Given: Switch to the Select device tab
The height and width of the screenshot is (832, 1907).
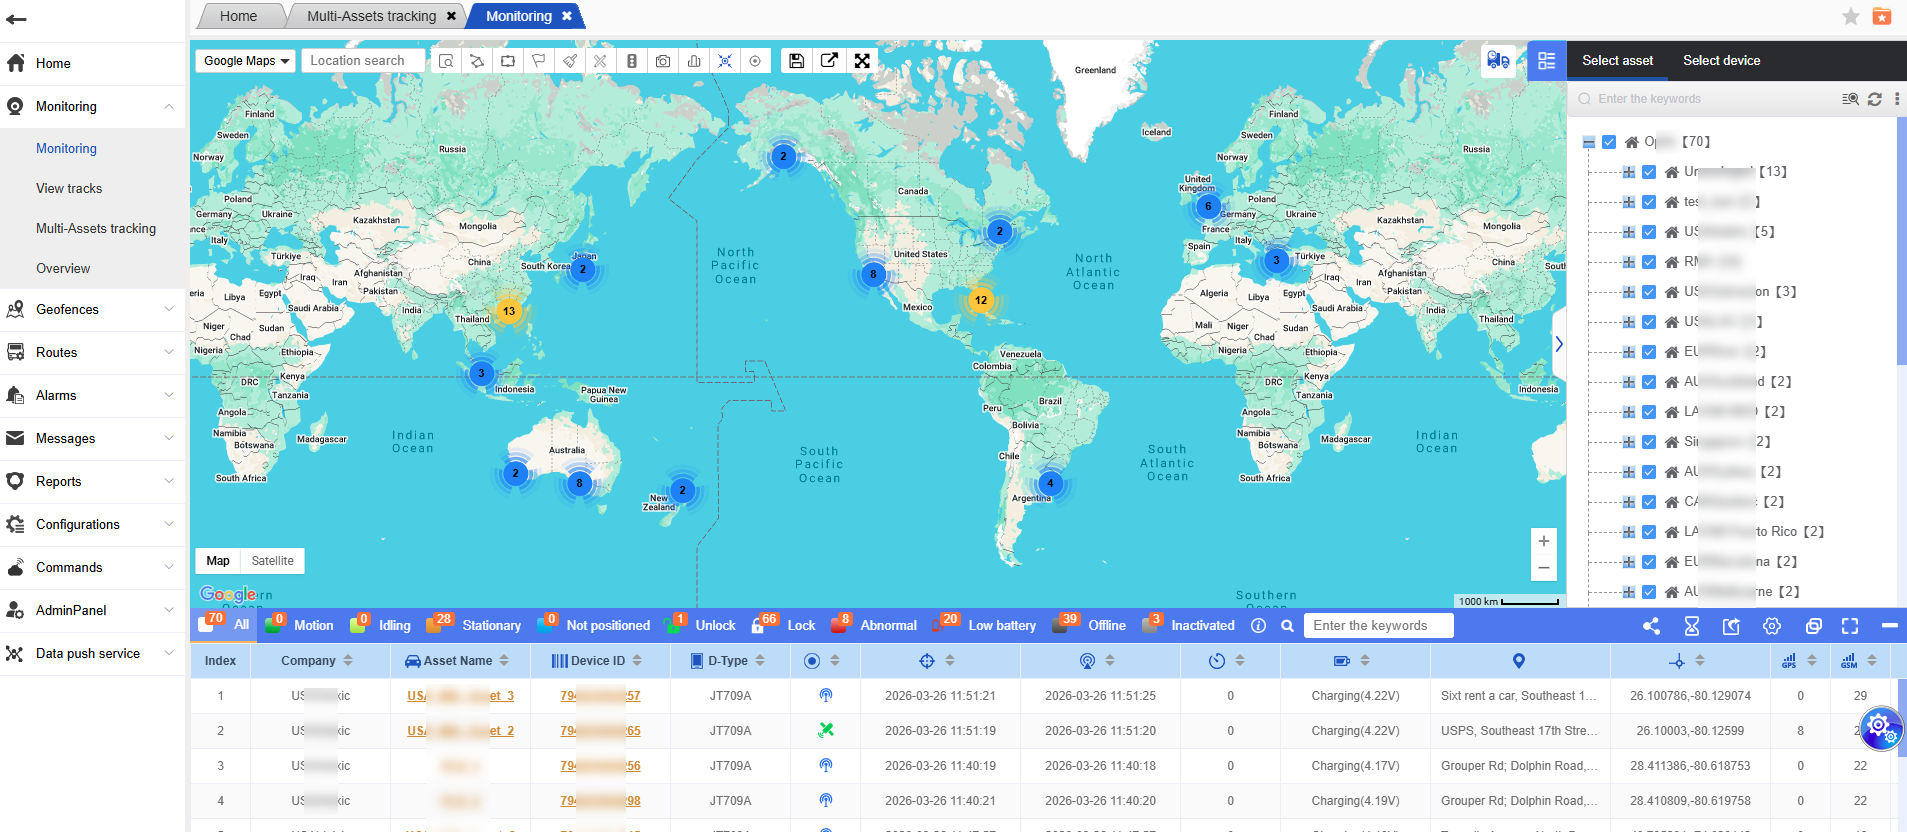Looking at the screenshot, I should tap(1721, 61).
